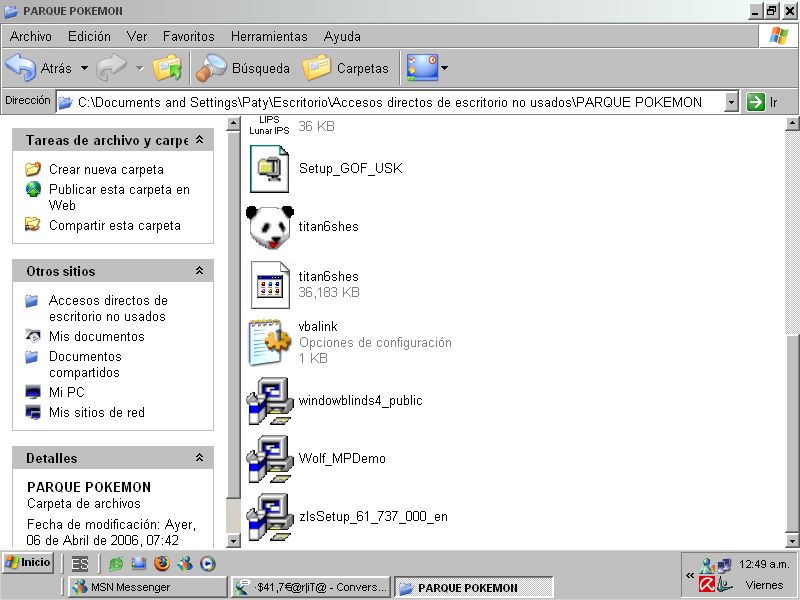Select the Lunar IPS file icon
This screenshot has height=600, width=800.
[x=269, y=125]
